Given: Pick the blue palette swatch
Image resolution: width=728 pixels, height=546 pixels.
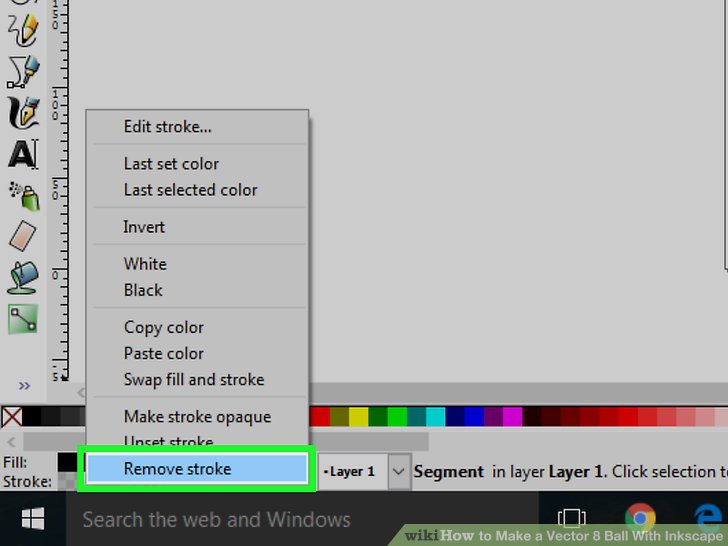Looking at the screenshot, I should [x=474, y=416].
